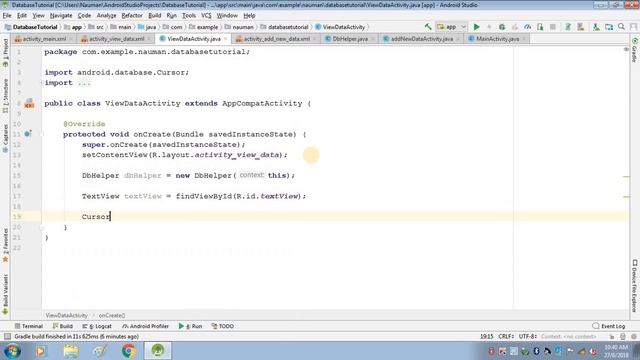Open the Favorites tool window tab
This screenshot has height=360, width=640.
pyautogui.click(x=5, y=245)
